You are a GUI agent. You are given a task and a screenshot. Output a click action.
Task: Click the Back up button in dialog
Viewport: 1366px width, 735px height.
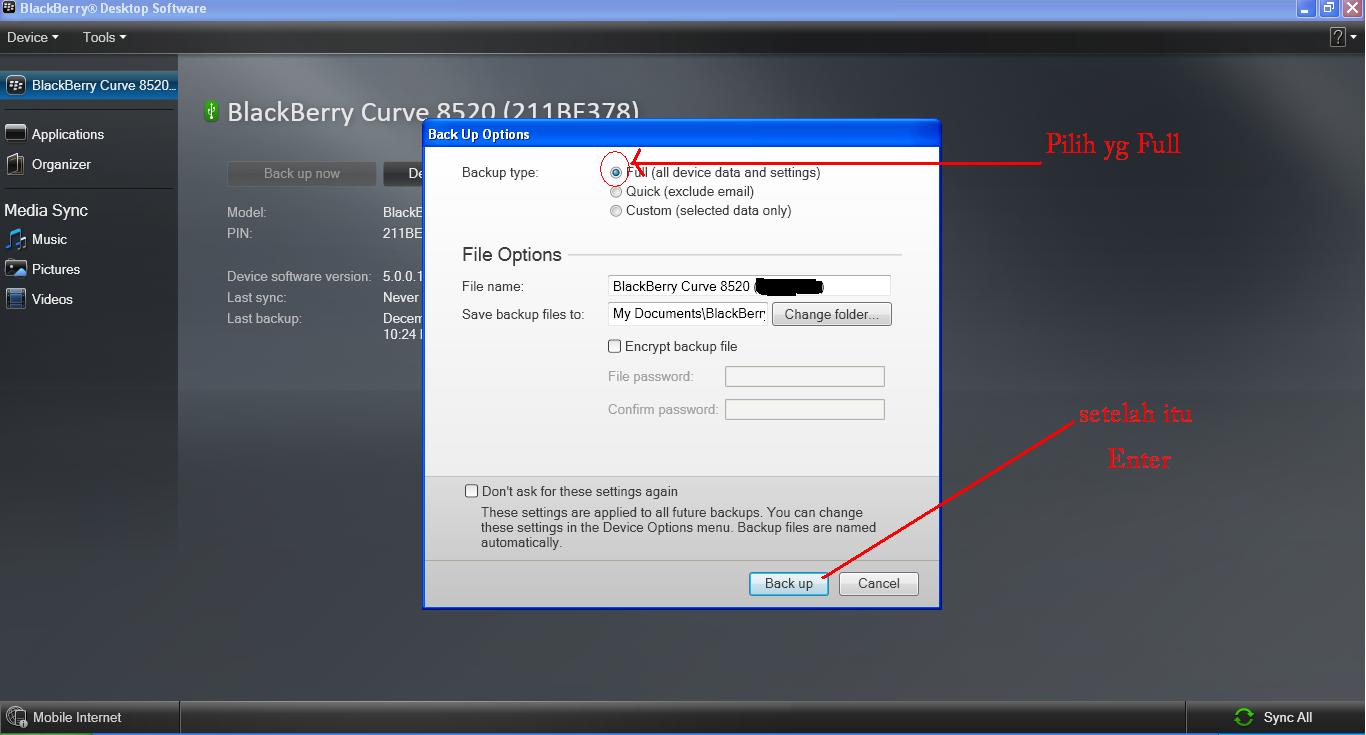789,583
